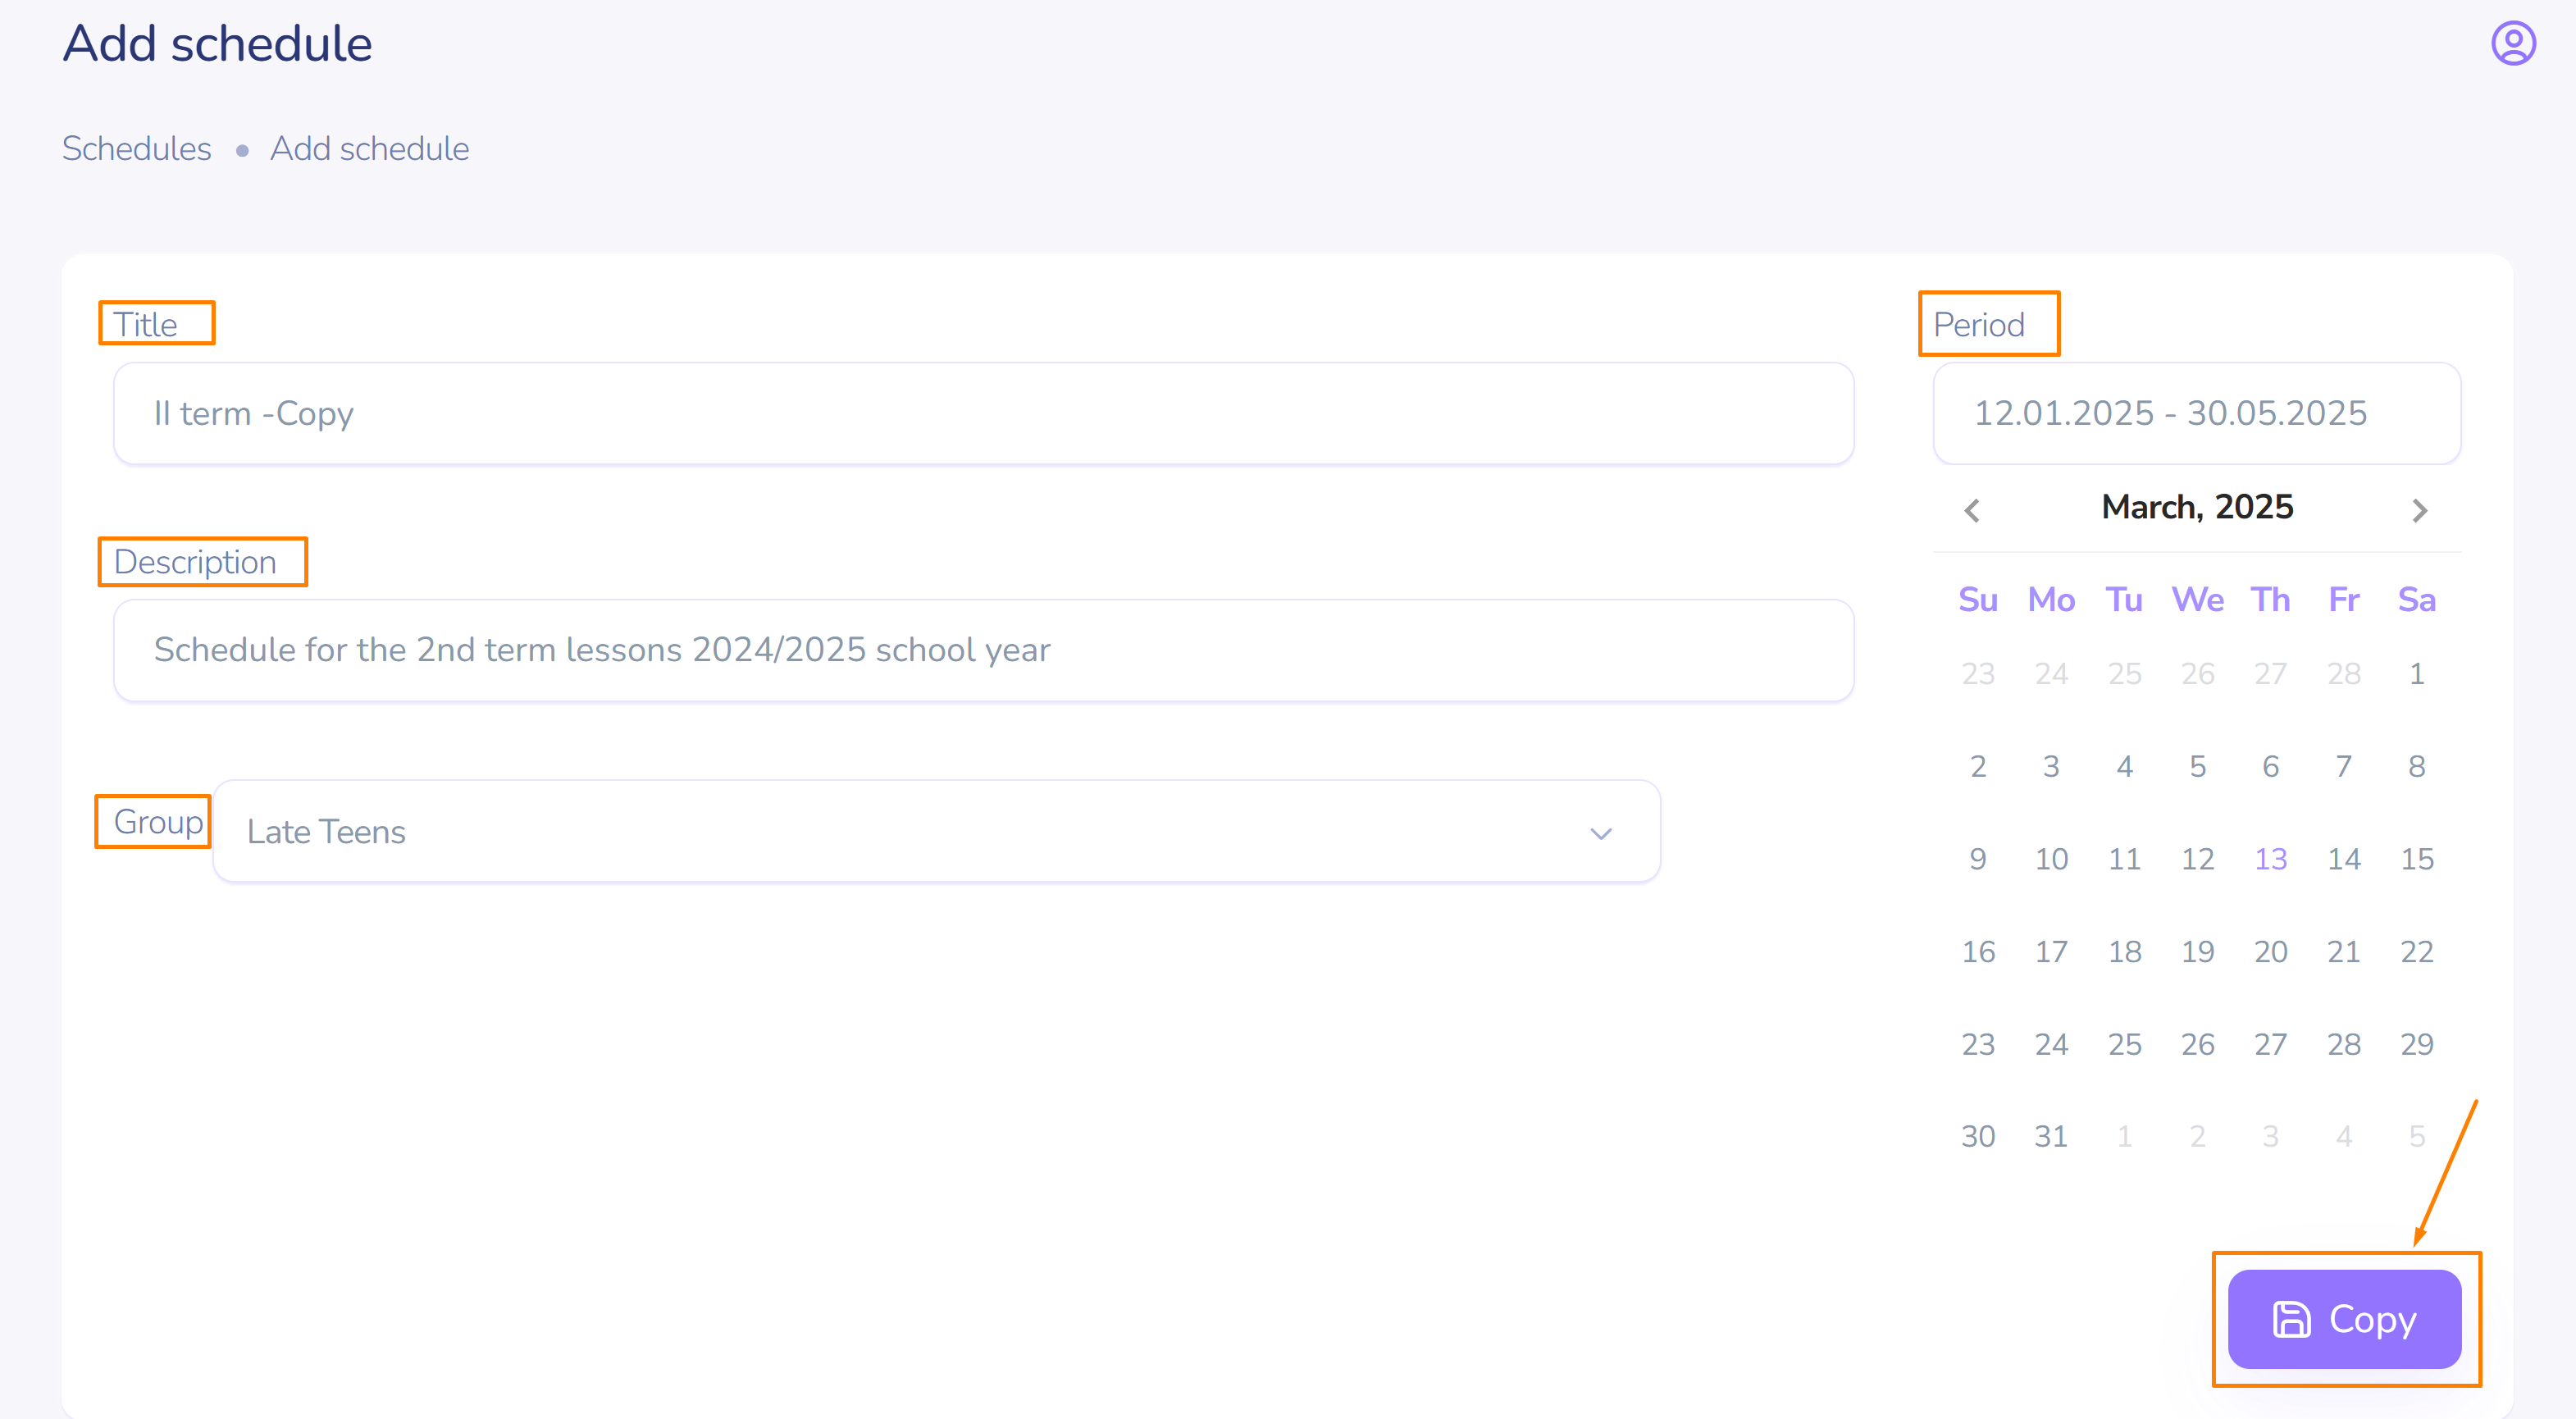
Task: Go to previous month in calendar
Action: tap(1972, 510)
